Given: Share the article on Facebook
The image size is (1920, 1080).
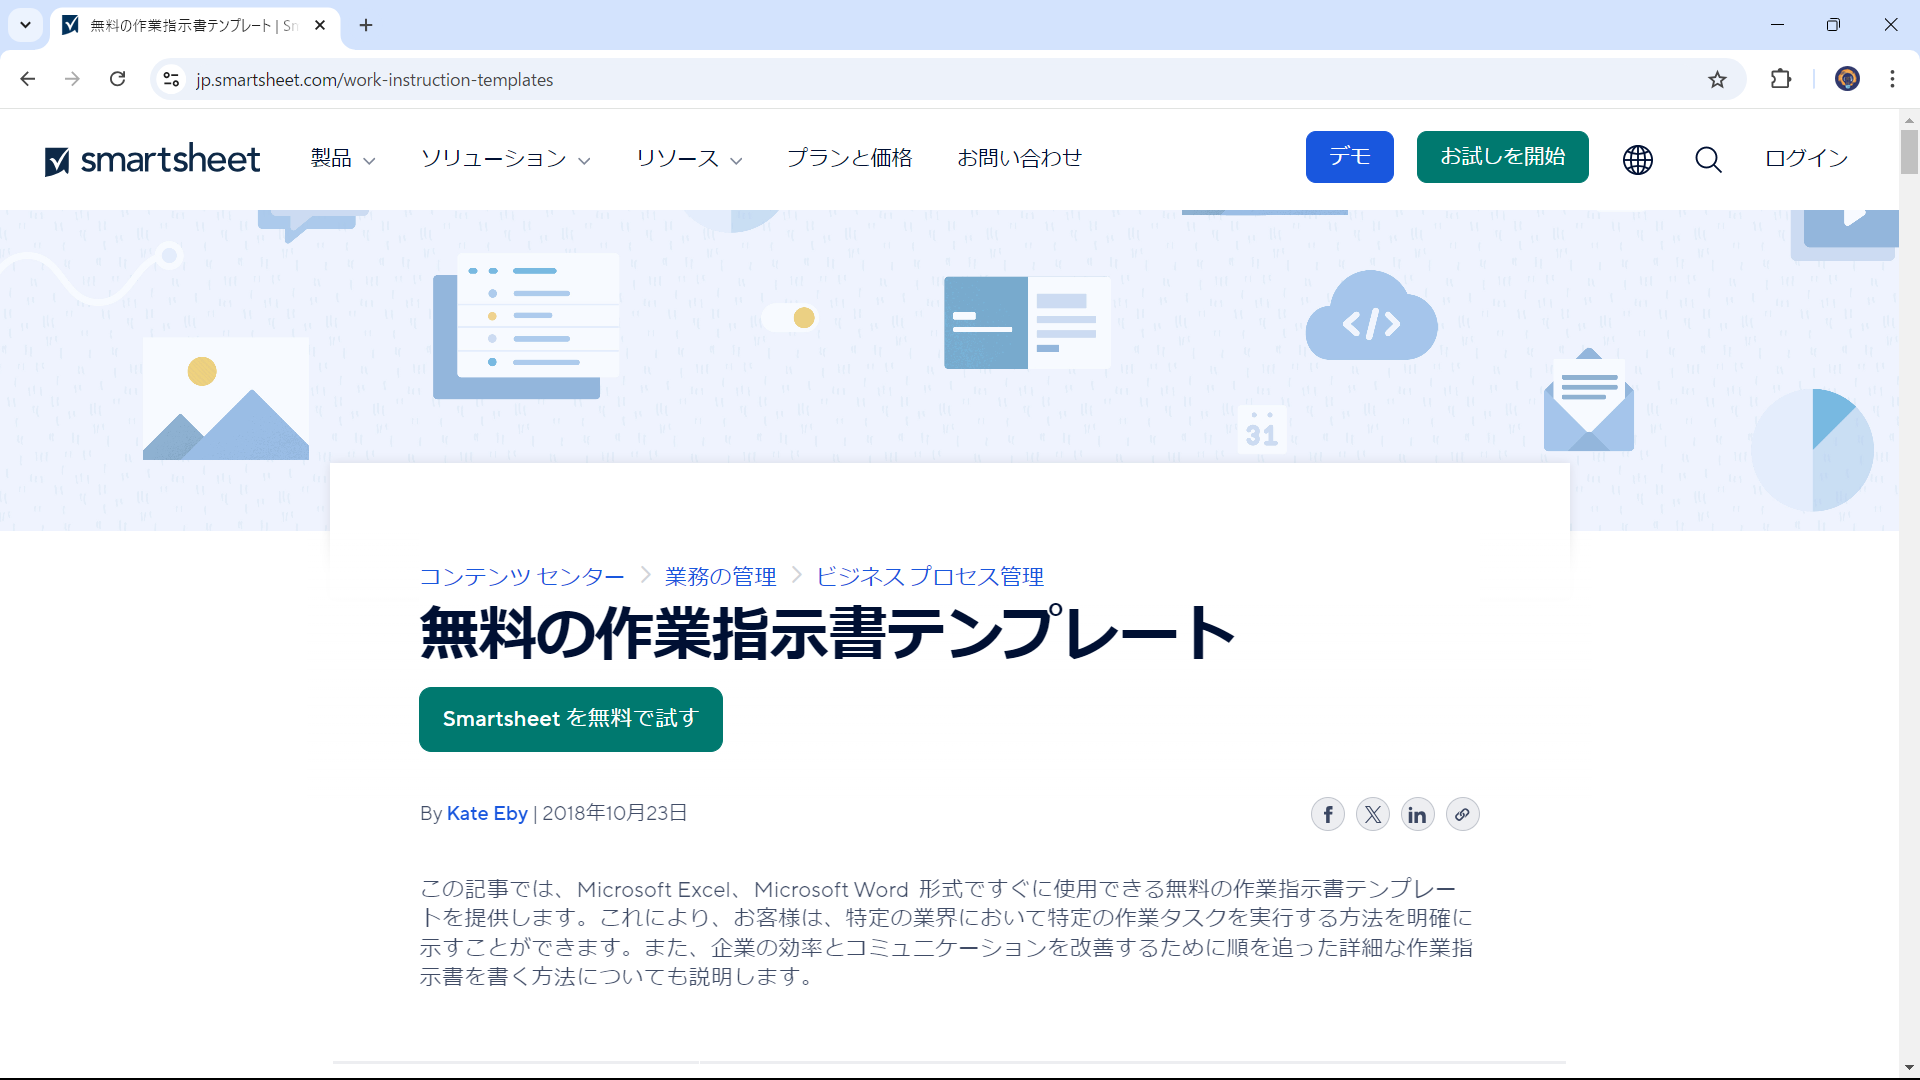Looking at the screenshot, I should 1328,814.
